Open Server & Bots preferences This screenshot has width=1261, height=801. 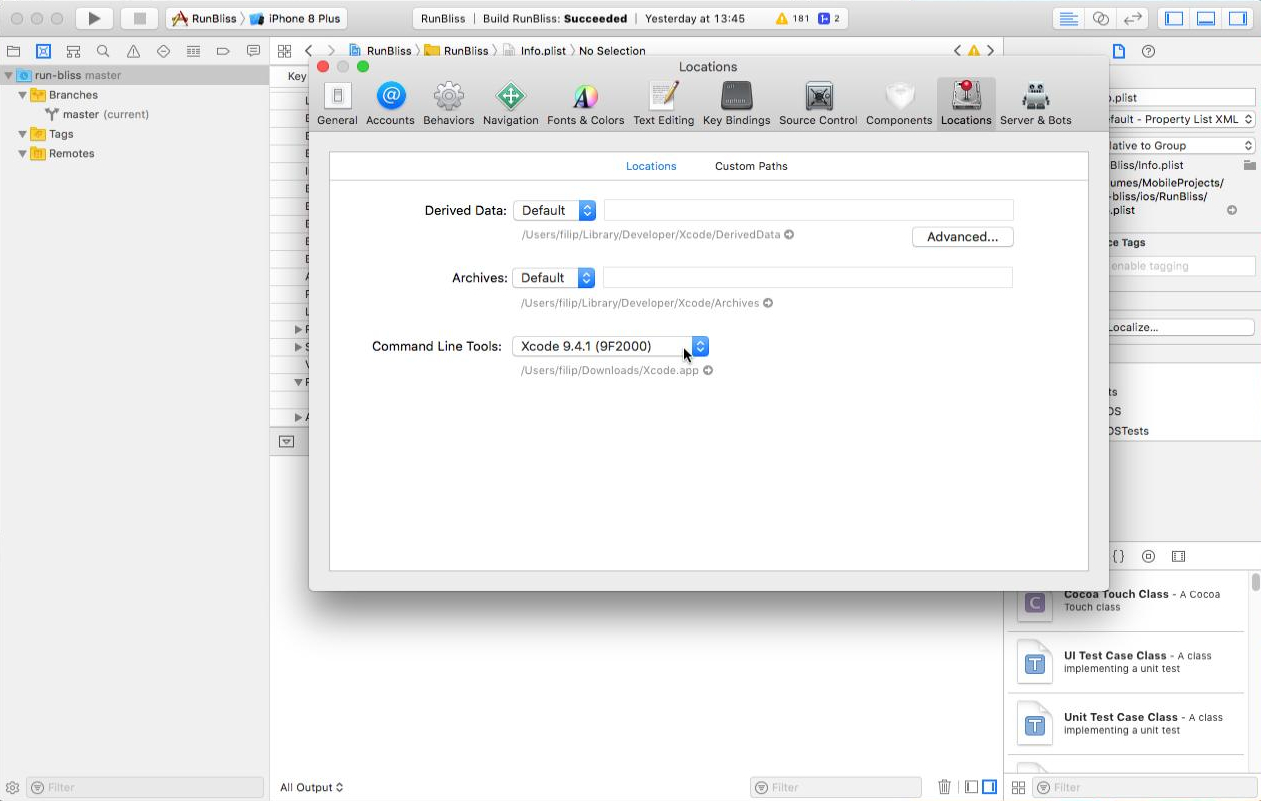coord(1035,104)
